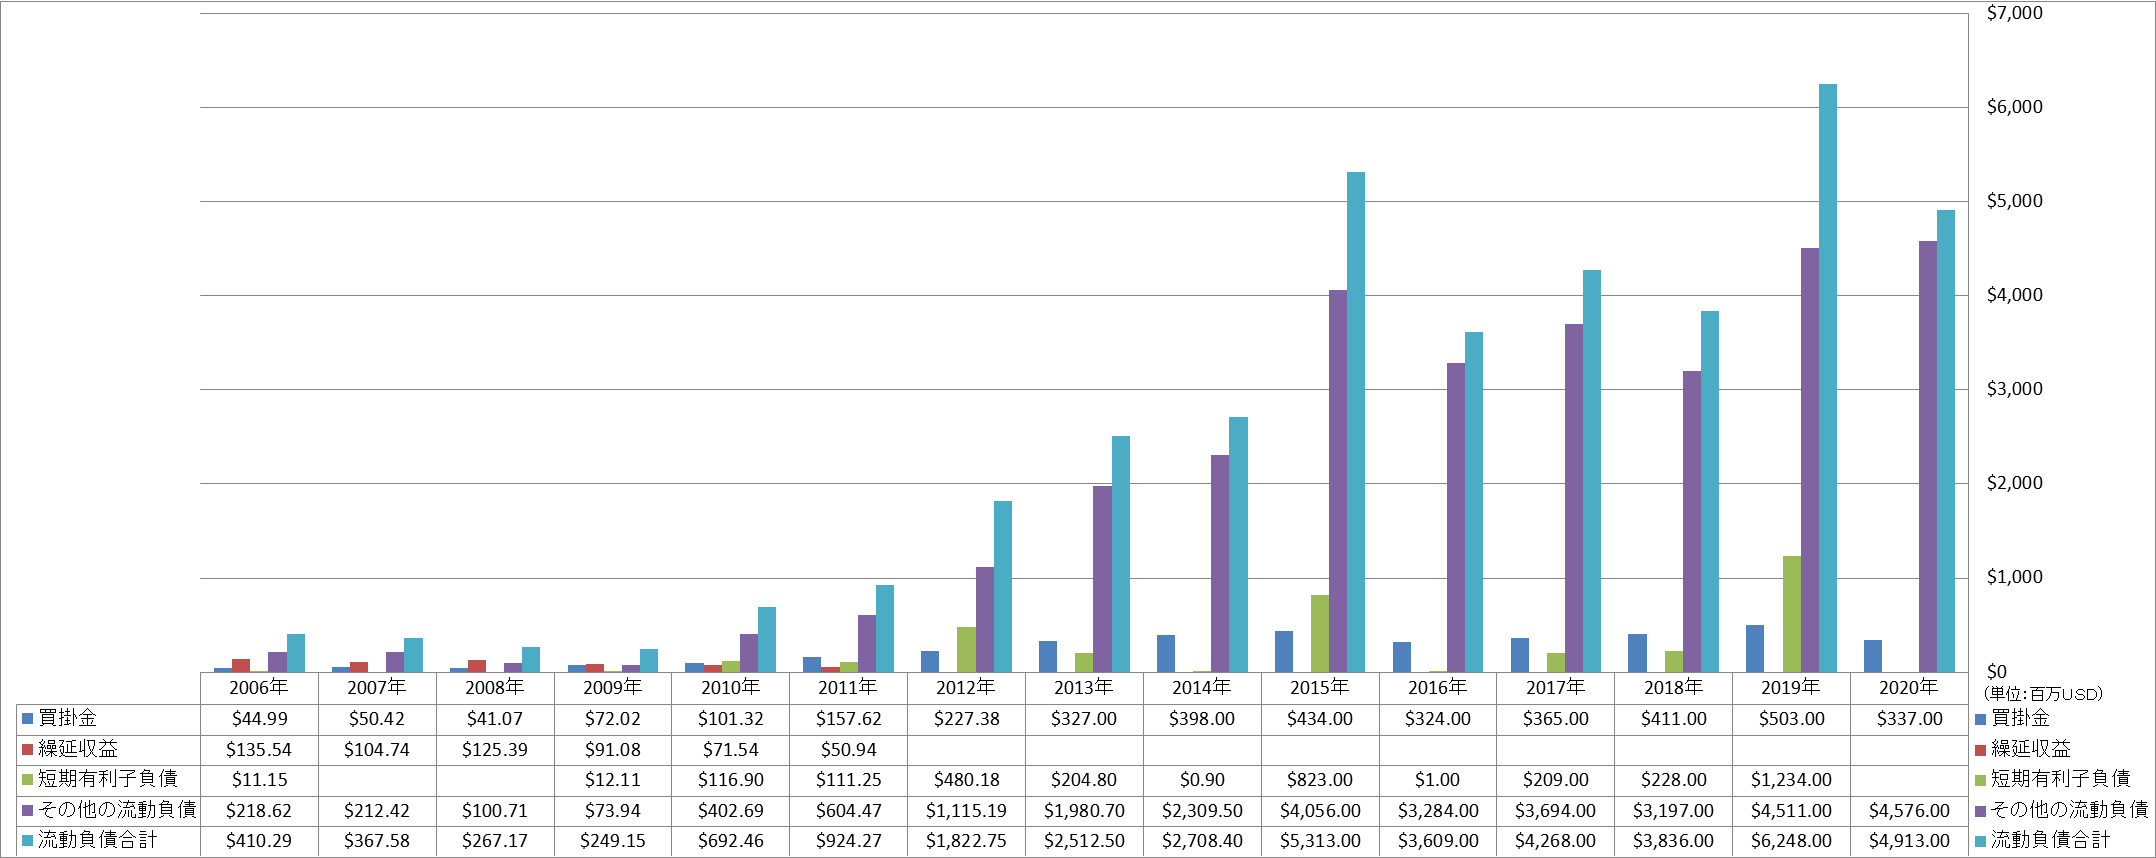The width and height of the screenshot is (2156, 858).
Task: Click the 2019年 green 短期有利子負債 bar
Action: pos(1792,614)
